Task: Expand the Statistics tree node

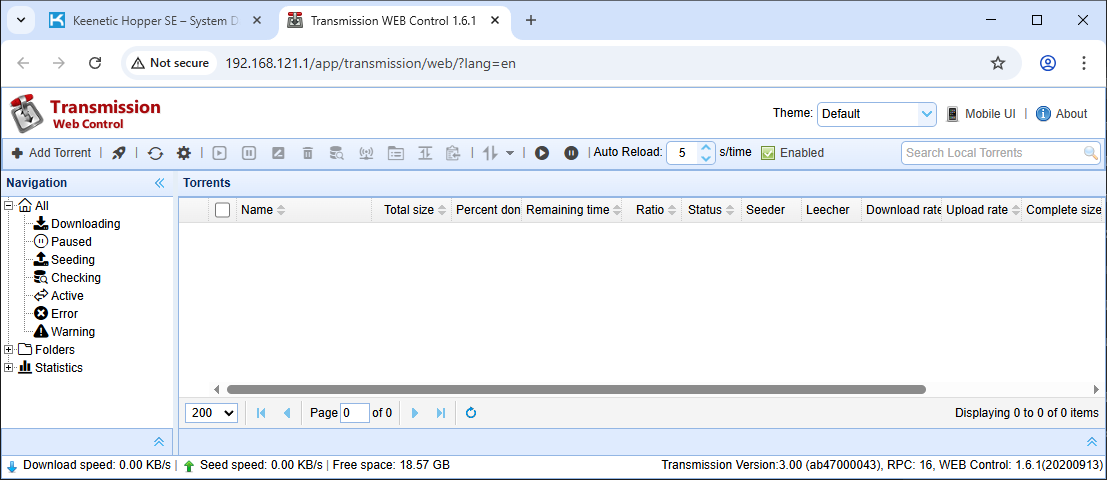Action: 9,368
